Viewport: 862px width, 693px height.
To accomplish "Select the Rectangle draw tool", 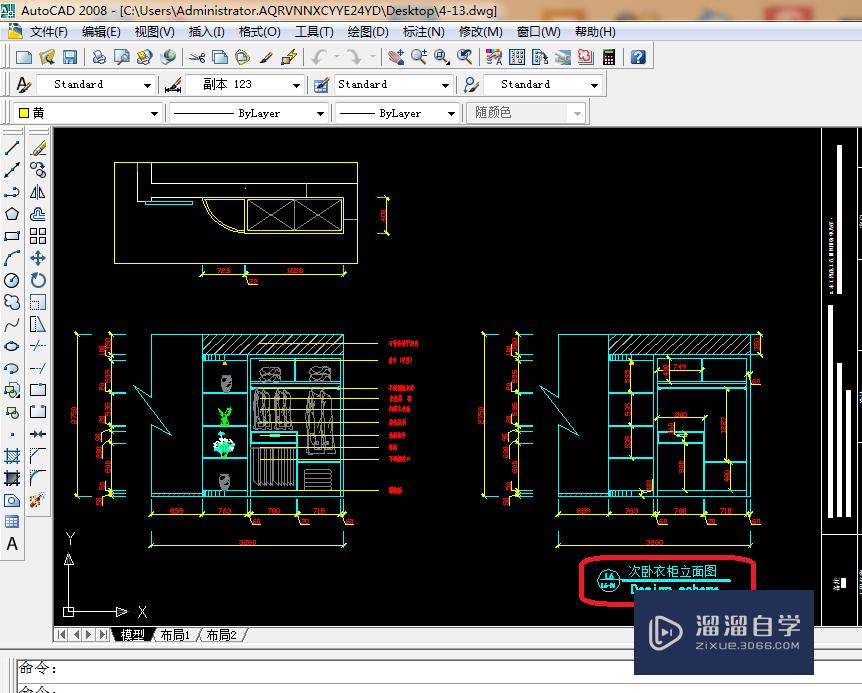I will [x=12, y=236].
